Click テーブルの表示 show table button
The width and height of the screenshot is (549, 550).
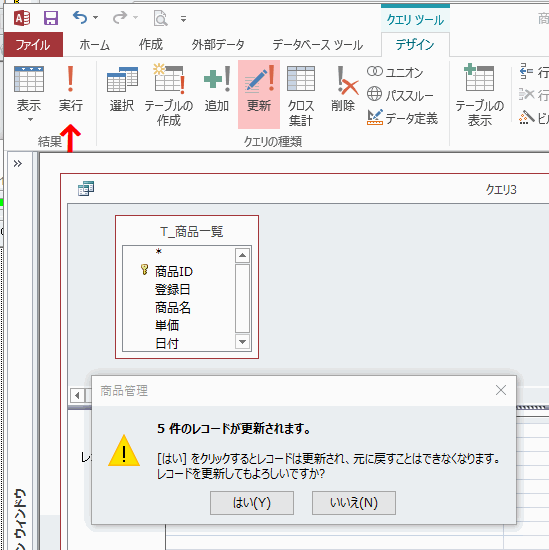480,95
